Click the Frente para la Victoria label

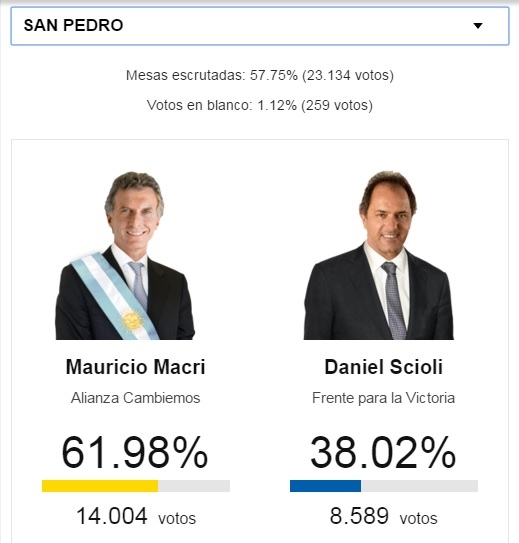pos(383,398)
